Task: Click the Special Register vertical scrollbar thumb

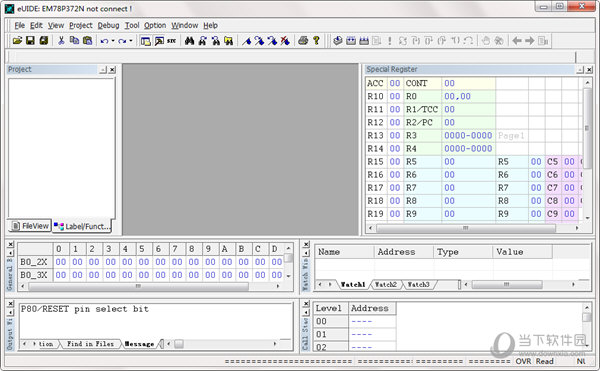Action: point(587,127)
